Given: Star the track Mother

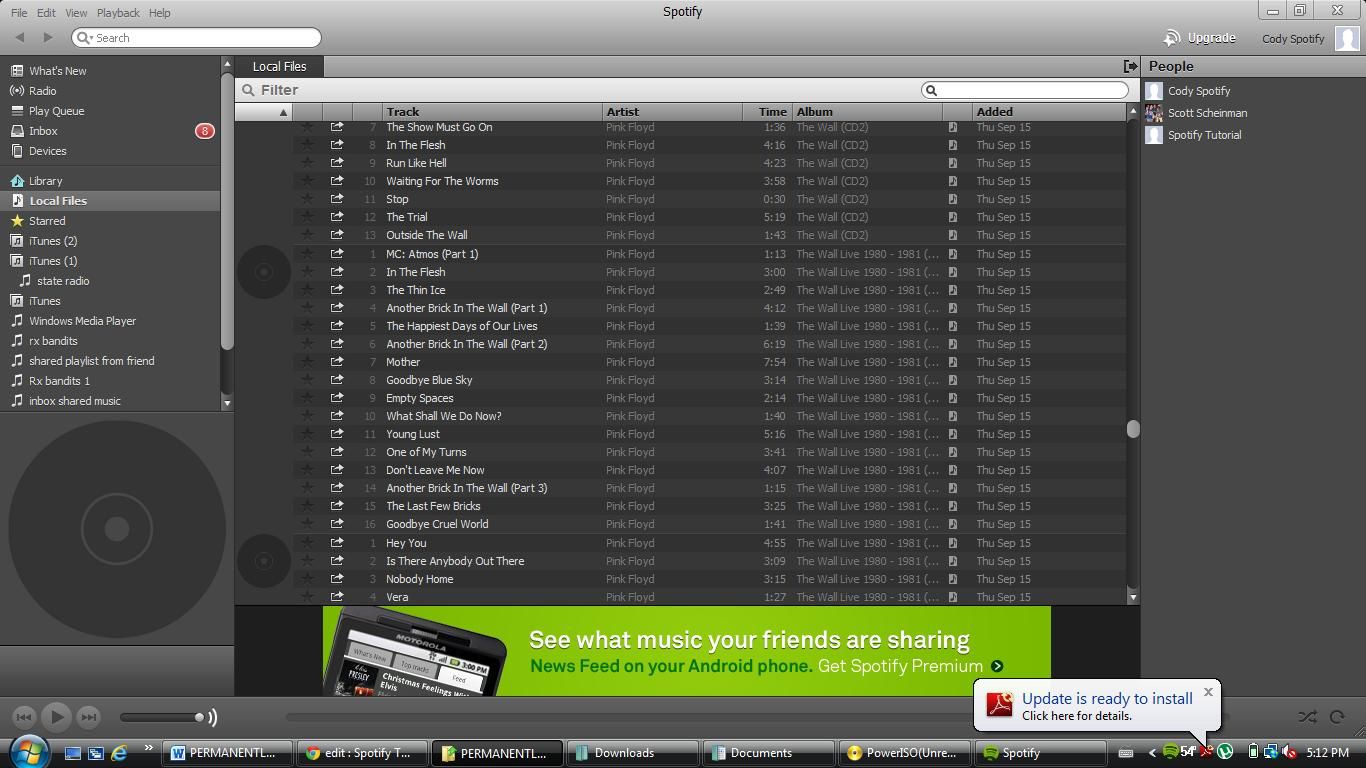Looking at the screenshot, I should [307, 362].
